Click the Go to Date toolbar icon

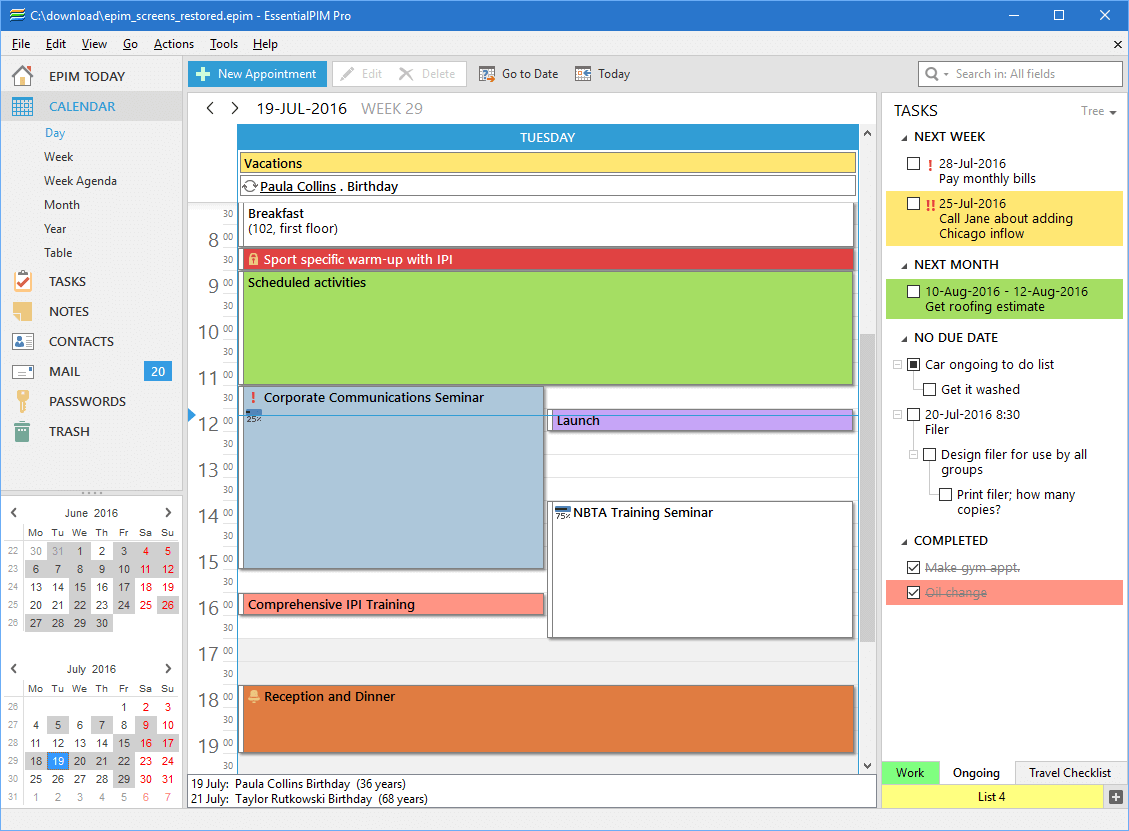[487, 74]
